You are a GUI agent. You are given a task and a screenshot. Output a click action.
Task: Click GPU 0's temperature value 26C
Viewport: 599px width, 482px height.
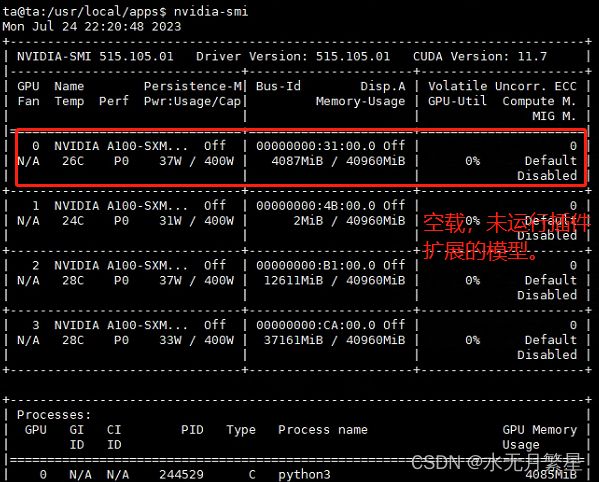click(x=73, y=161)
